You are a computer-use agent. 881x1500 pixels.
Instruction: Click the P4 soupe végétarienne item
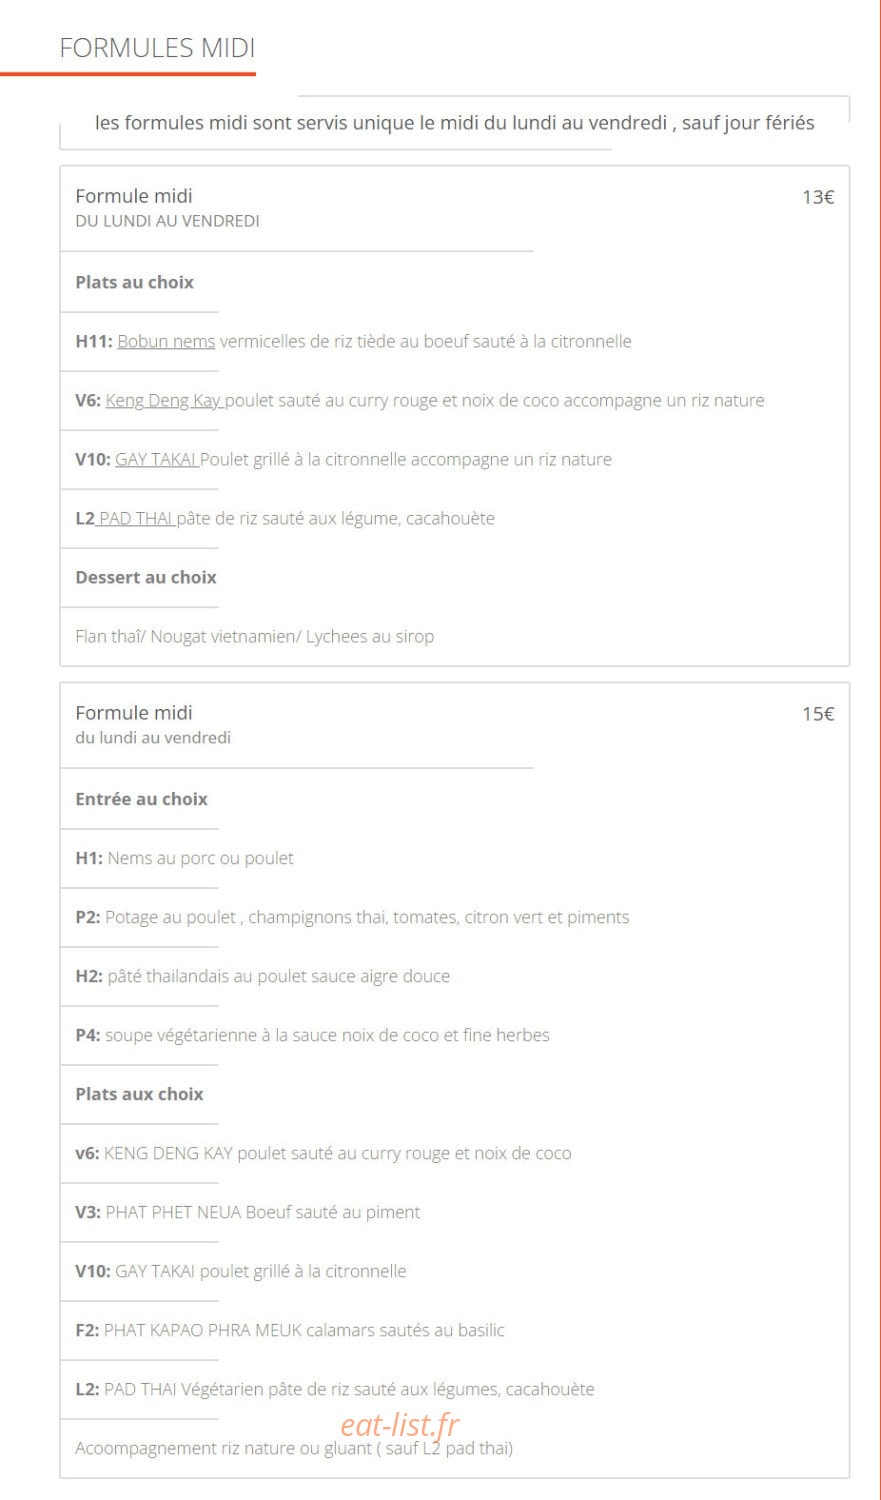[x=312, y=1035]
